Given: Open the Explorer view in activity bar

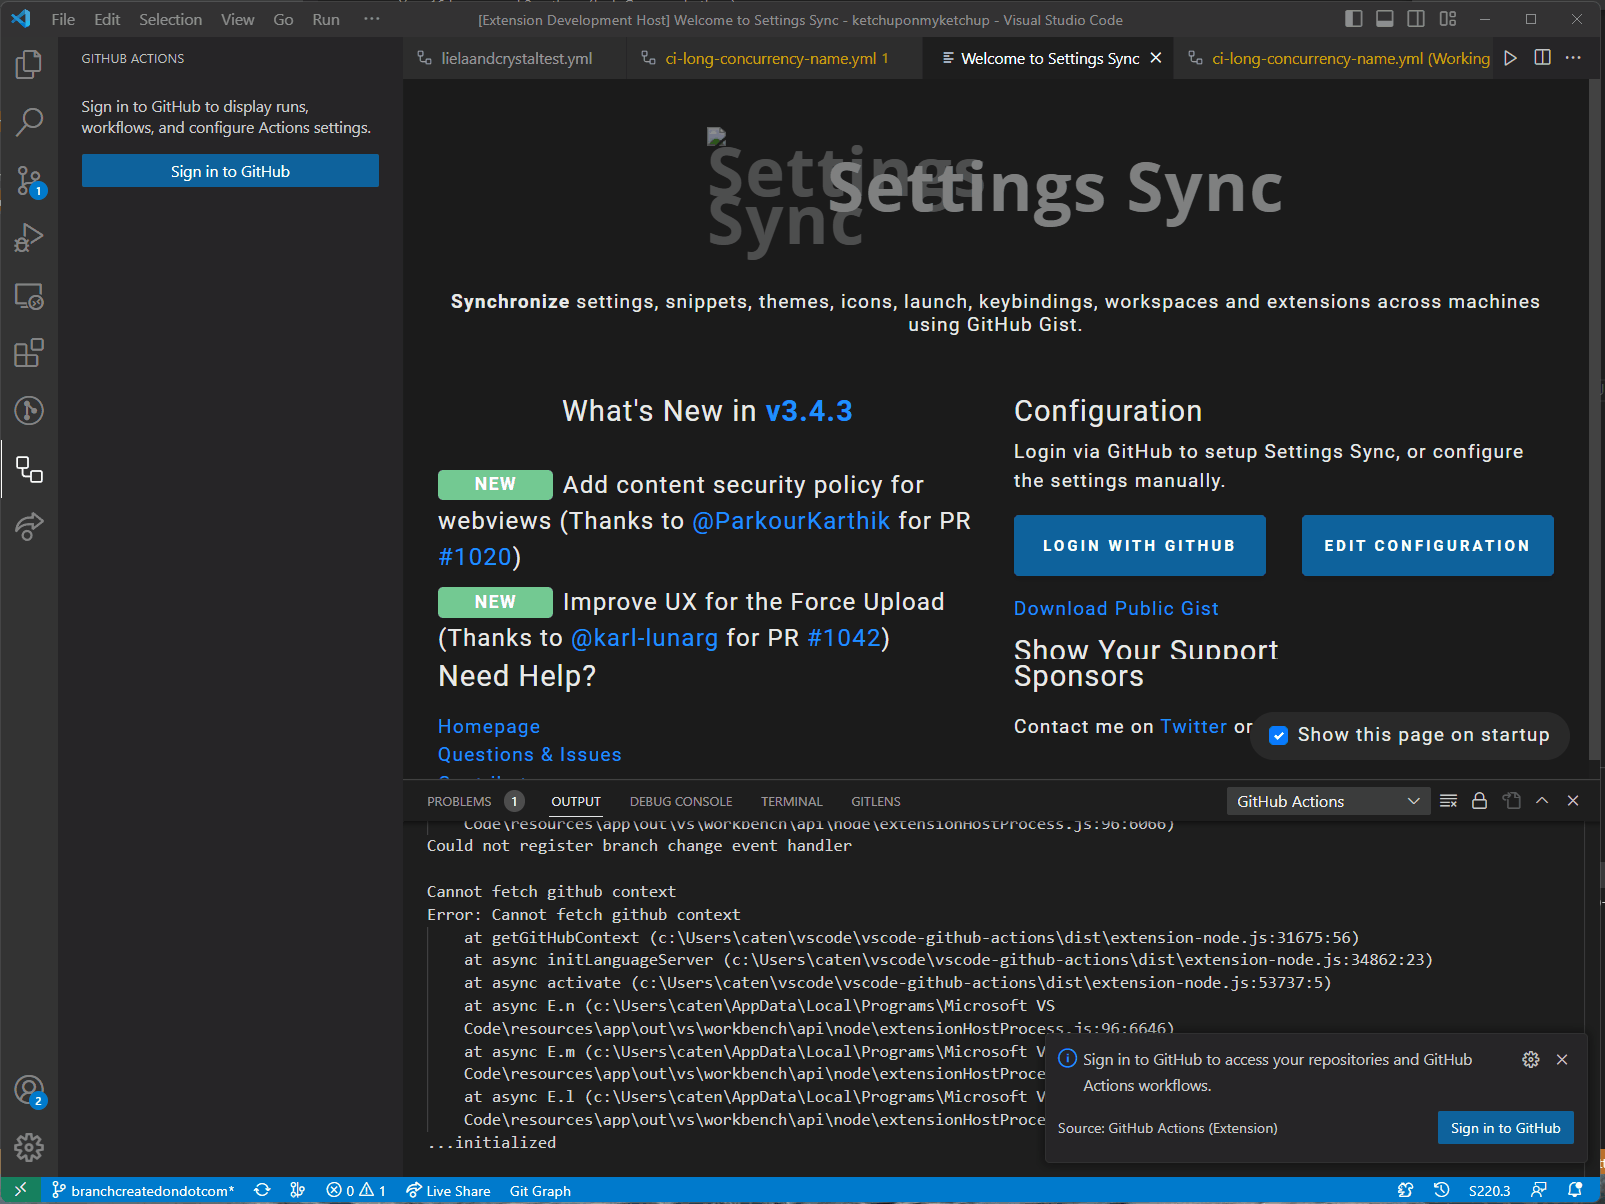Looking at the screenshot, I should [x=29, y=65].
